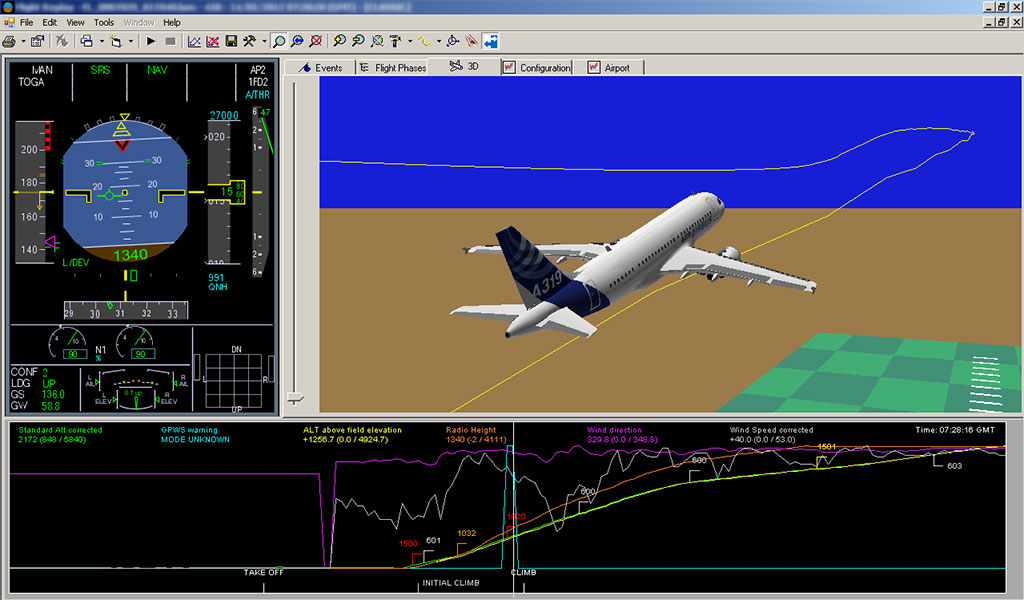Click the Standard Alt corrected legend label
1024x600 pixels.
60,430
